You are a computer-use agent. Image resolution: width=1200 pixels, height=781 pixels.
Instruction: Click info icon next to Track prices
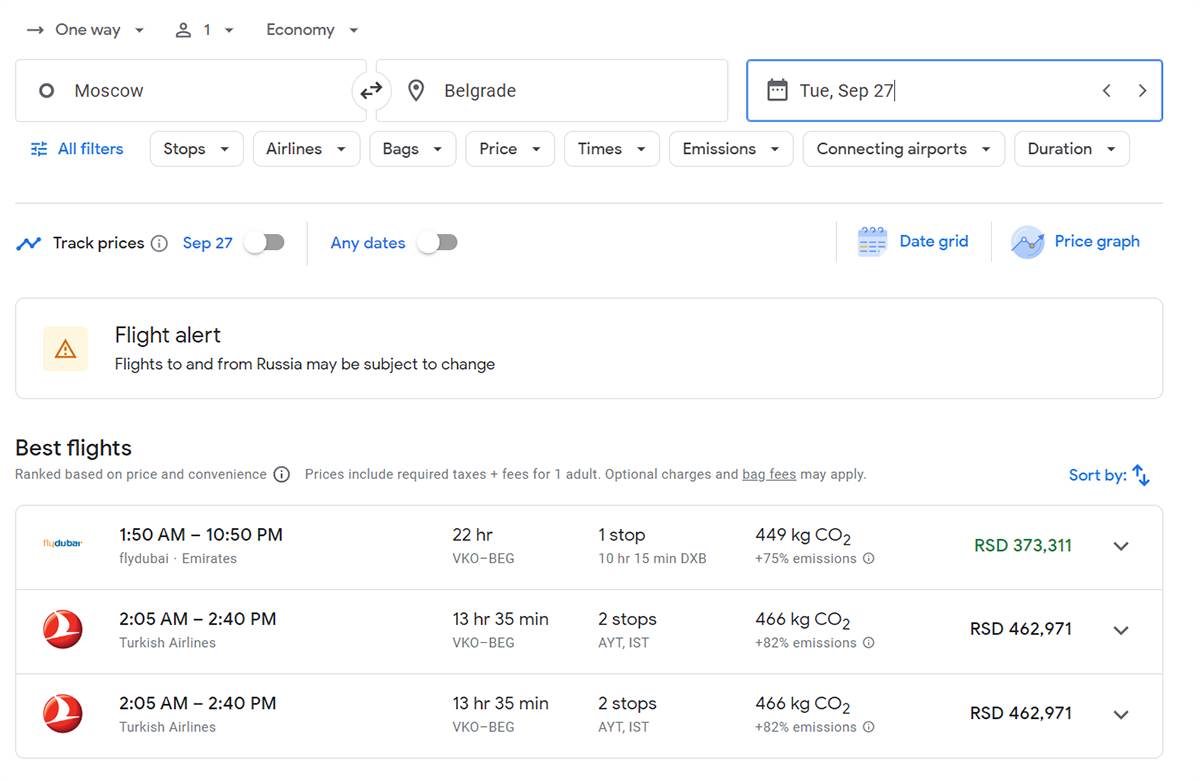click(159, 243)
